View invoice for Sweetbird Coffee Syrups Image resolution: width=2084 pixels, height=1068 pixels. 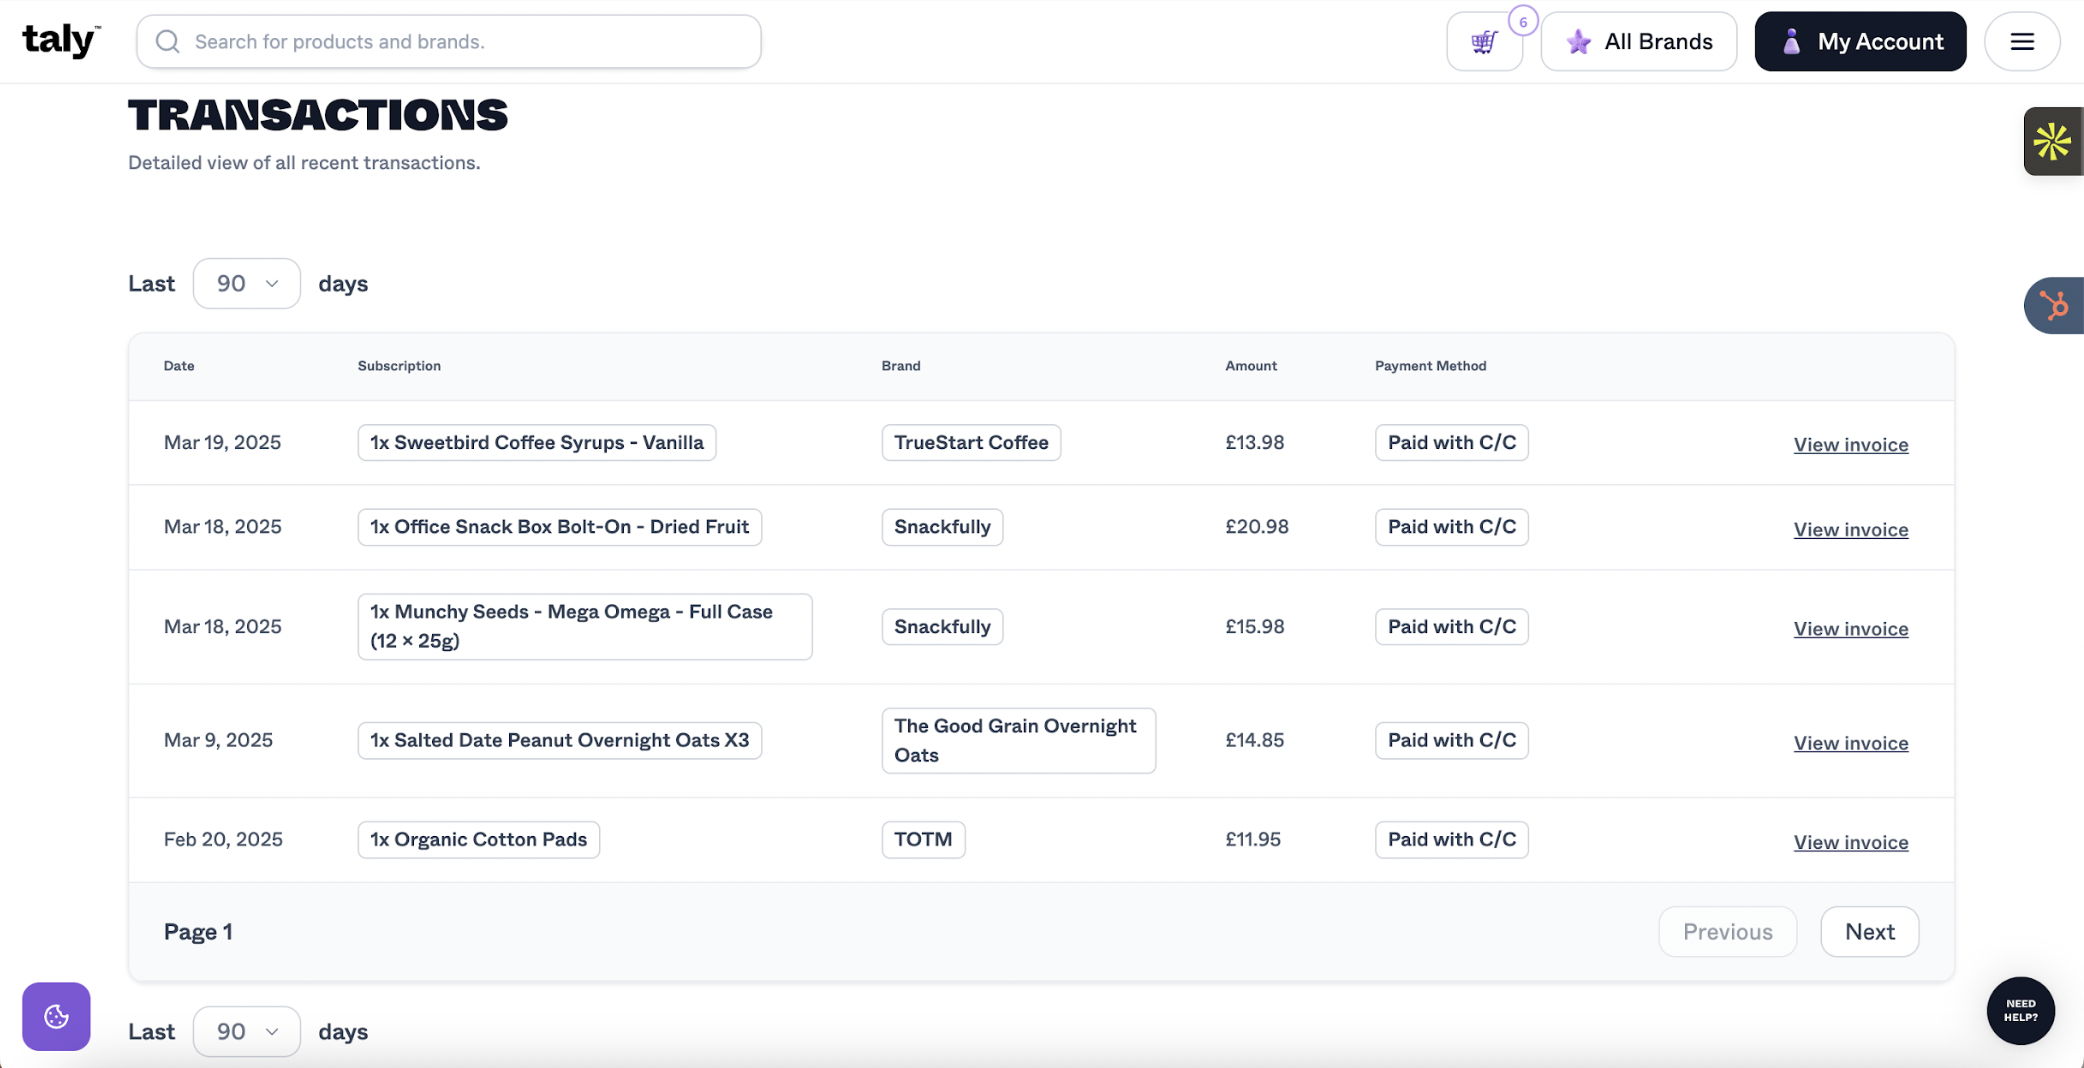point(1850,444)
